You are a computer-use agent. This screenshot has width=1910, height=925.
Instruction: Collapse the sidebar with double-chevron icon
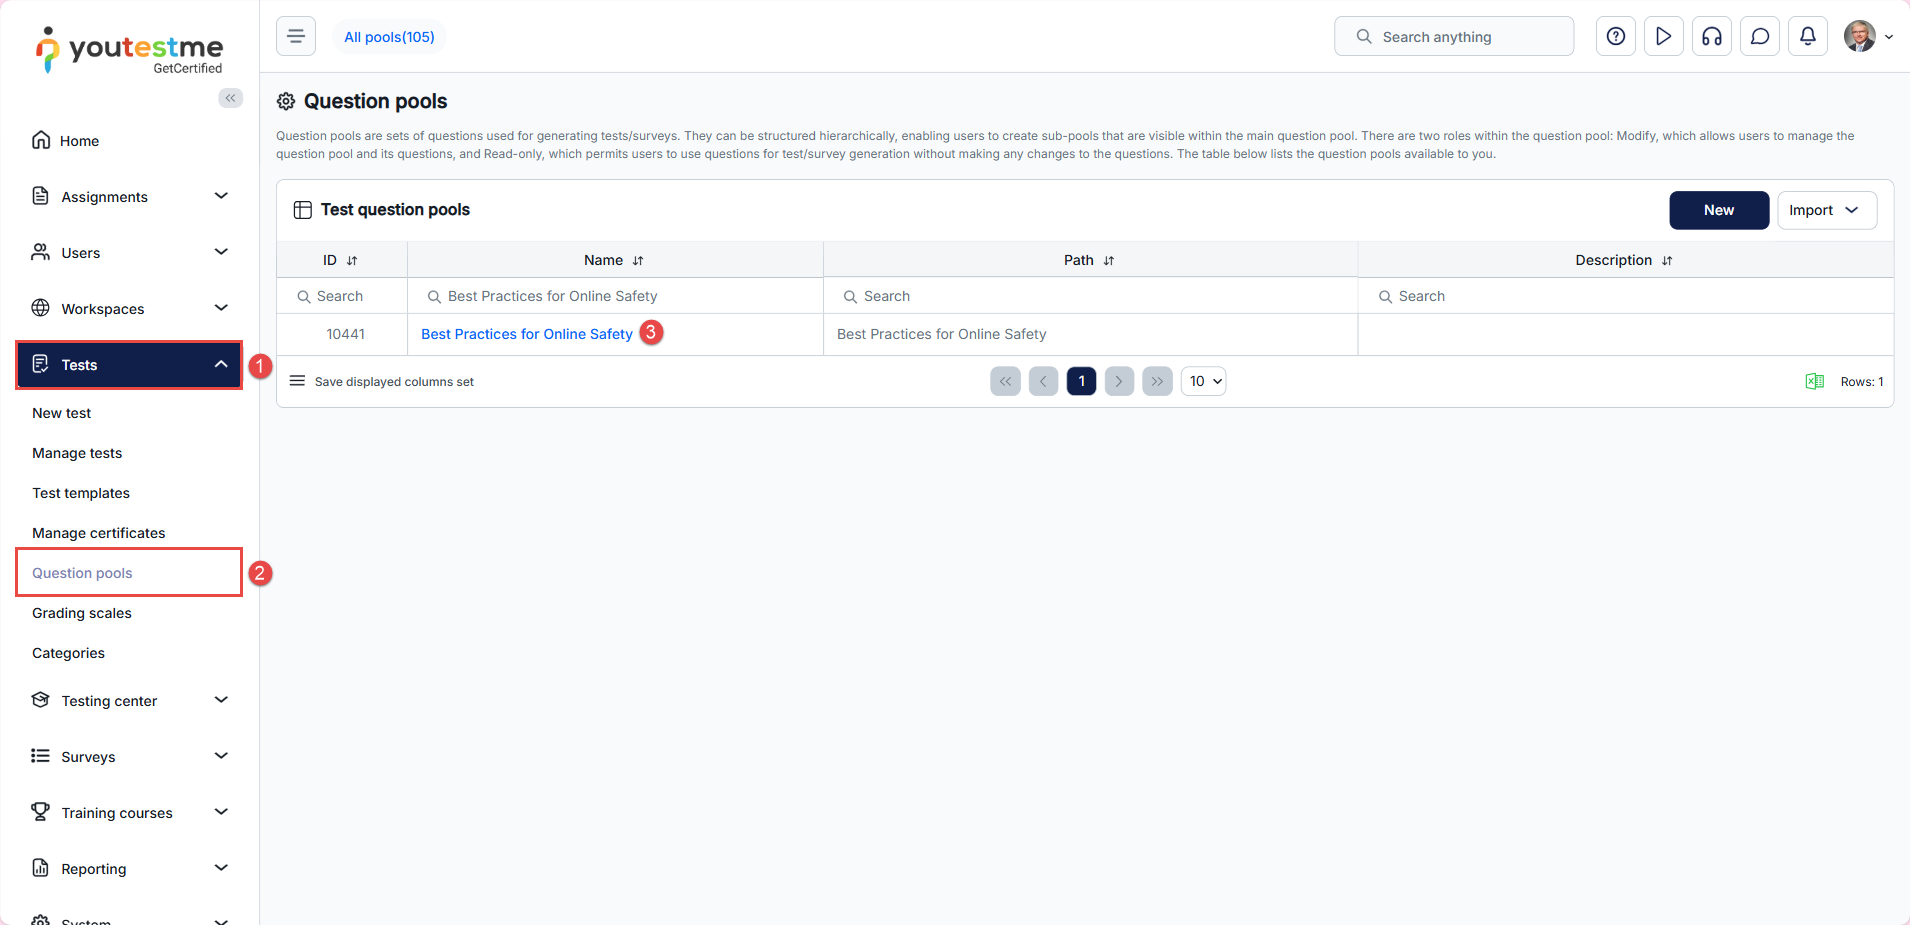tap(231, 98)
